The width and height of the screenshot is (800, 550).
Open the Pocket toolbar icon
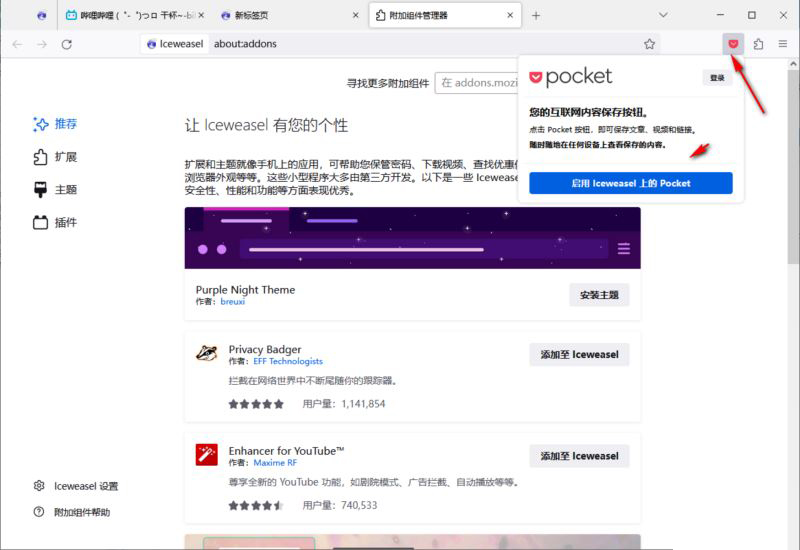[733, 44]
